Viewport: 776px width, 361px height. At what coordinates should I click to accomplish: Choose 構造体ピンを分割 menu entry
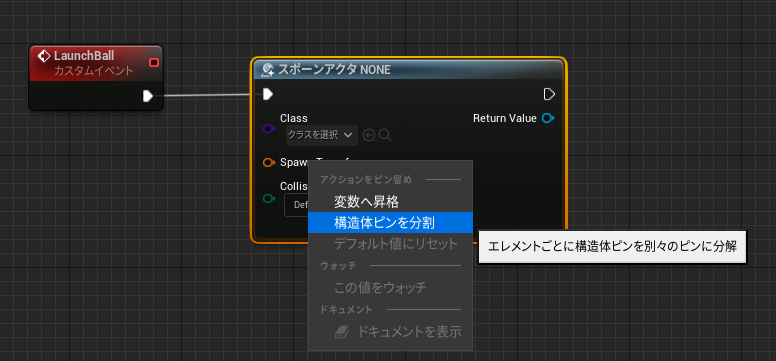390,223
